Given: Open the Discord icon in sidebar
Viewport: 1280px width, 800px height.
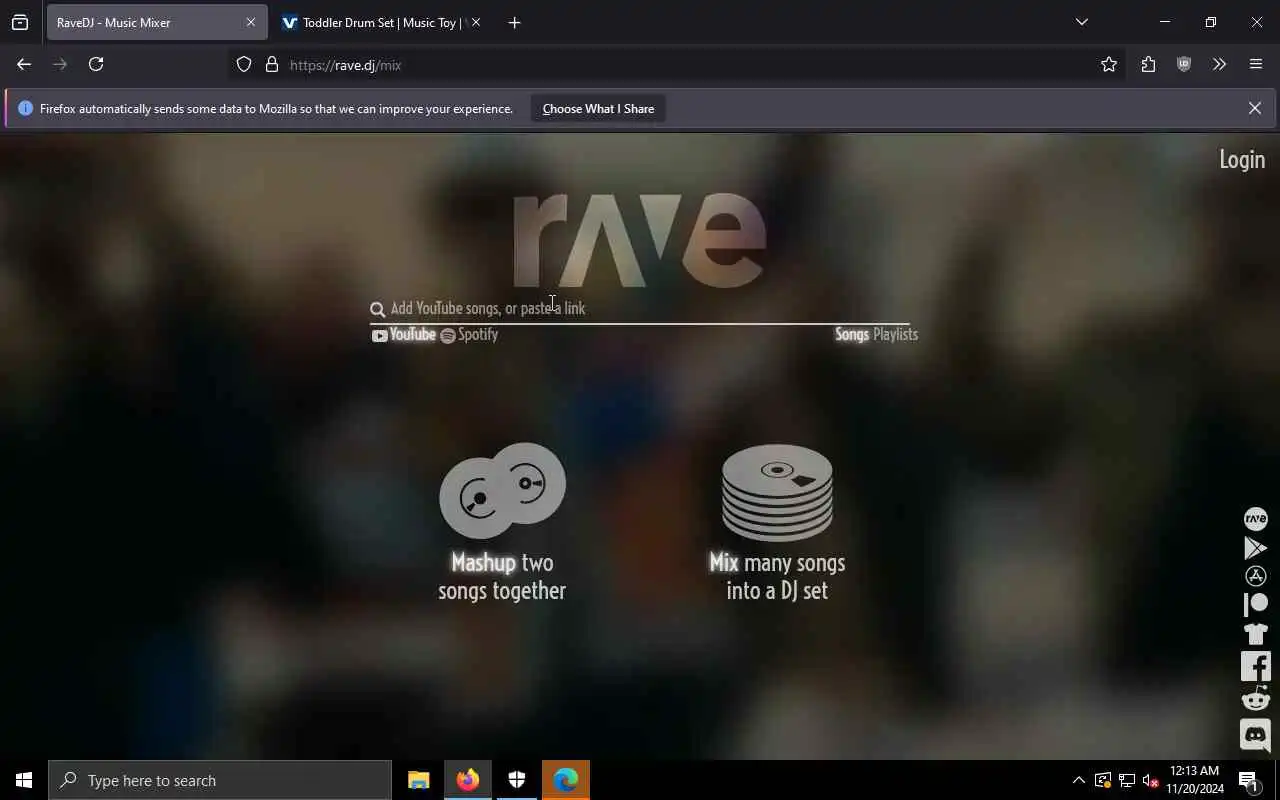Looking at the screenshot, I should [1255, 735].
